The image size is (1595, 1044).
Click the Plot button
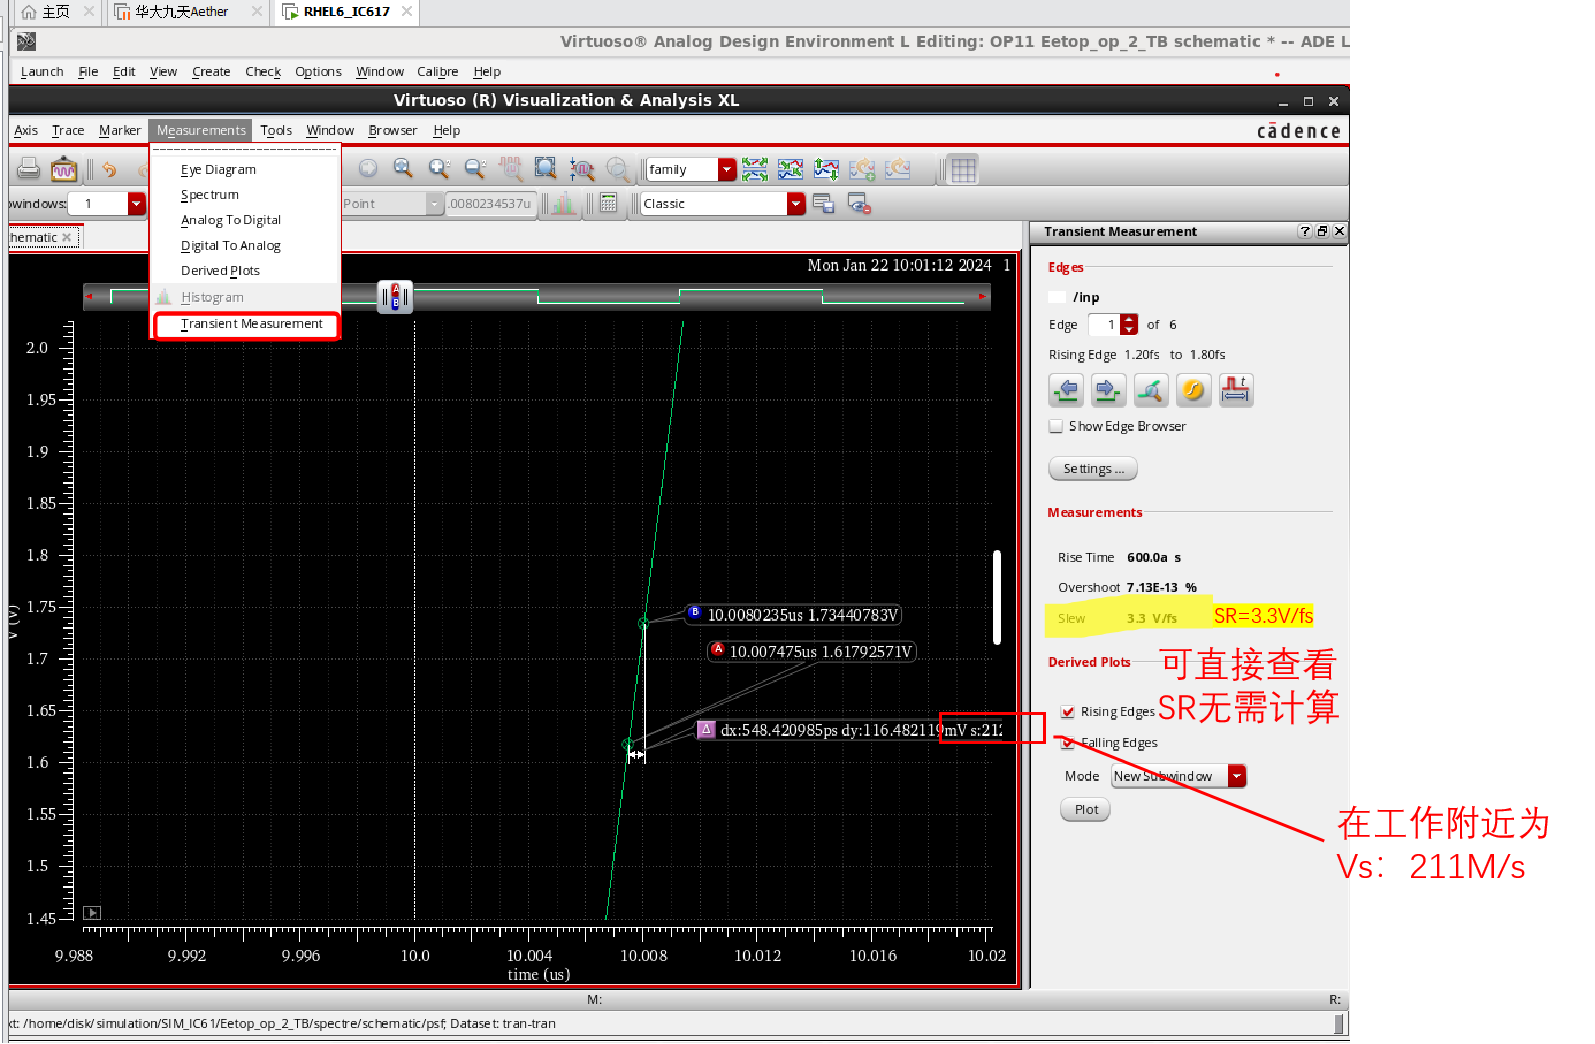tap(1086, 810)
